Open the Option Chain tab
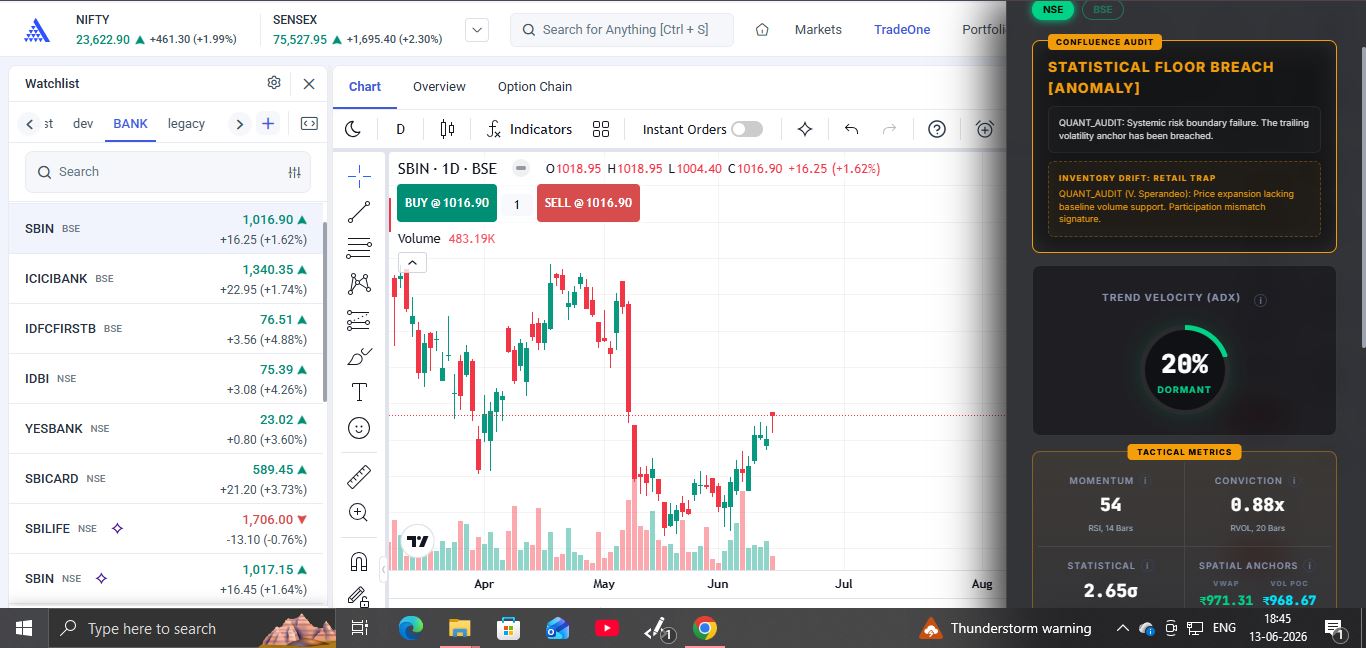 click(535, 86)
